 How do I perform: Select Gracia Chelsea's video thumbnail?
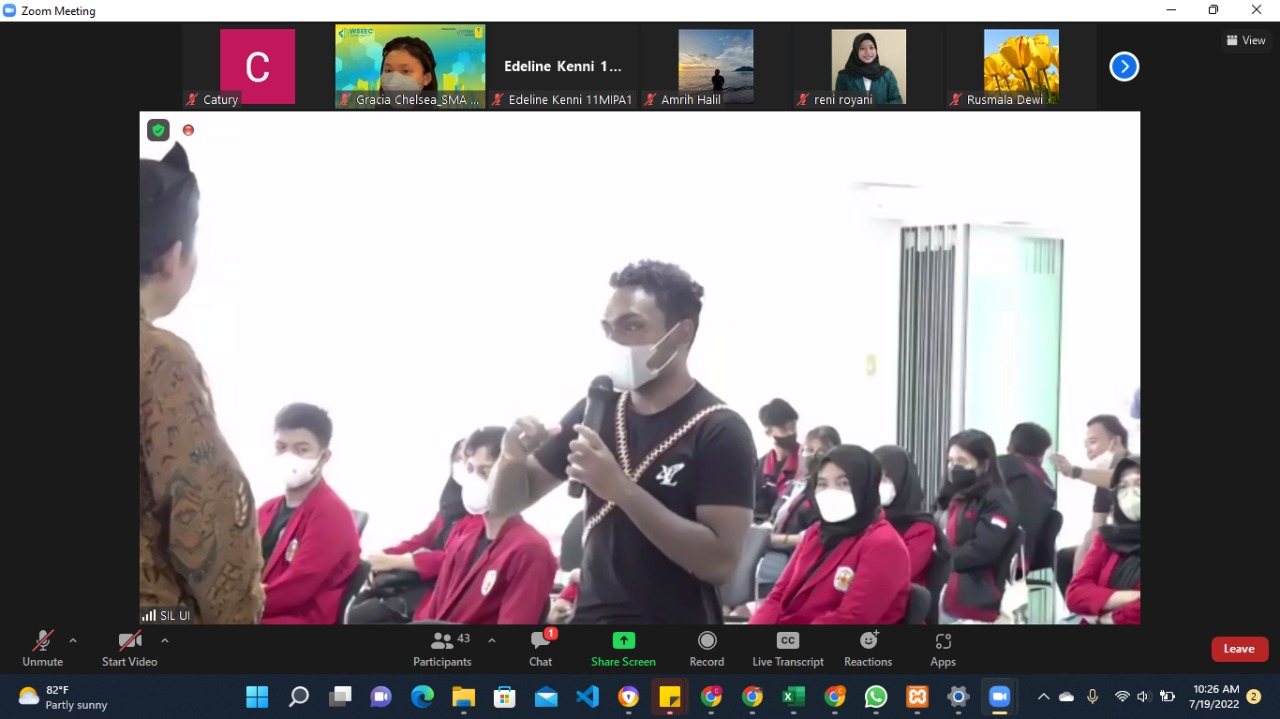(410, 67)
